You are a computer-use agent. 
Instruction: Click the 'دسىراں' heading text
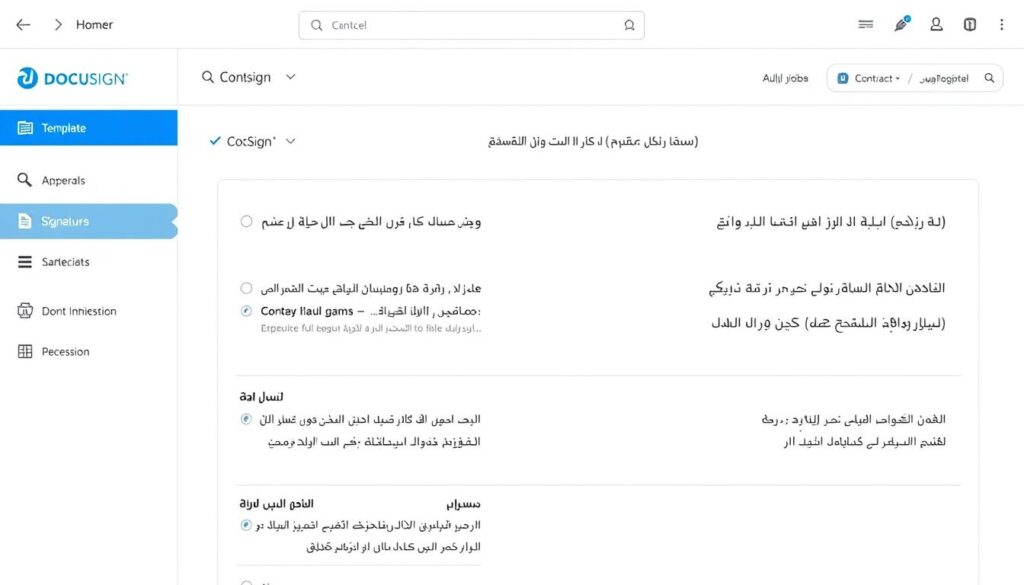[464, 504]
